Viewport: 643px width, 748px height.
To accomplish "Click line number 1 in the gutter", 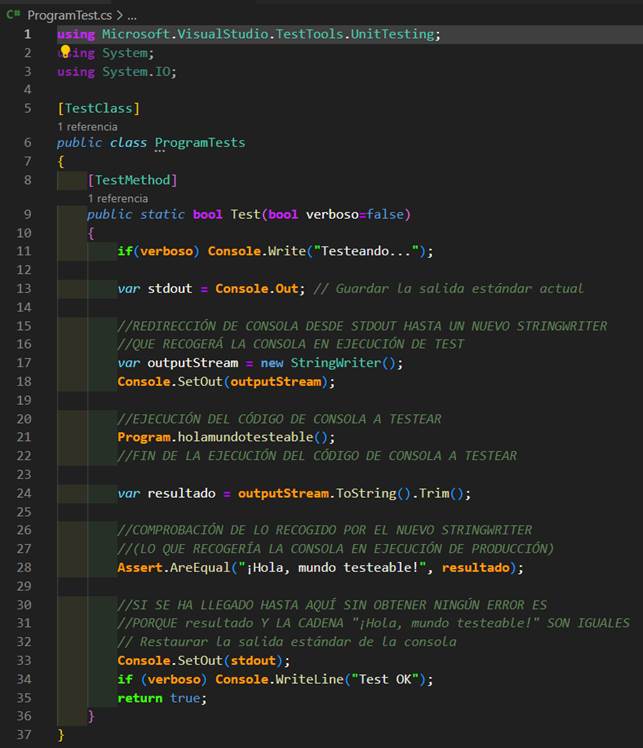I will click(x=27, y=34).
